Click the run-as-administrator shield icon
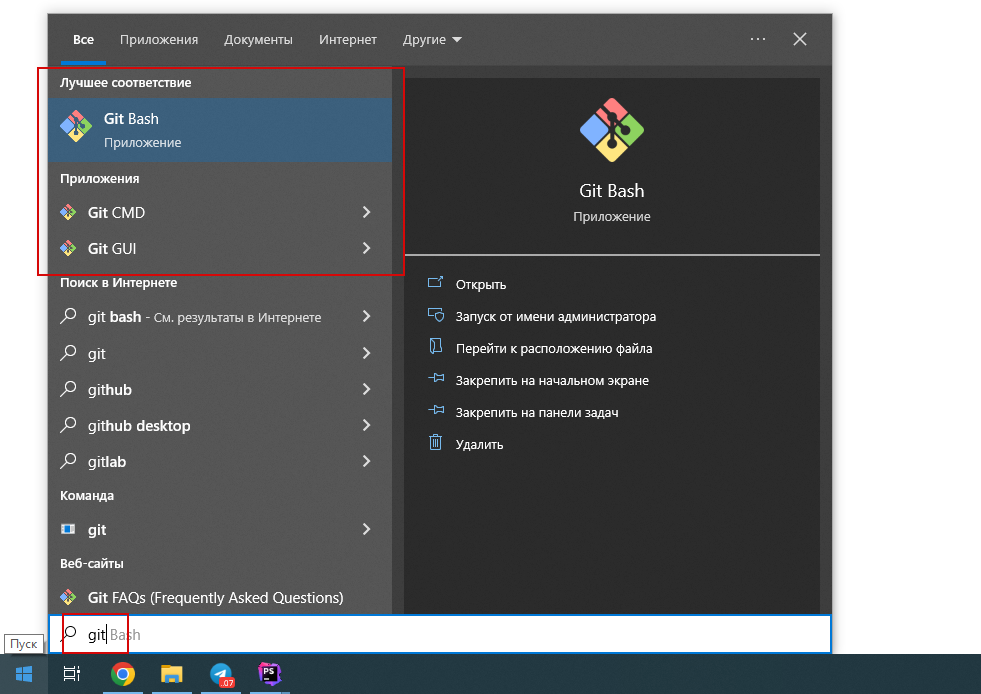 click(435, 315)
